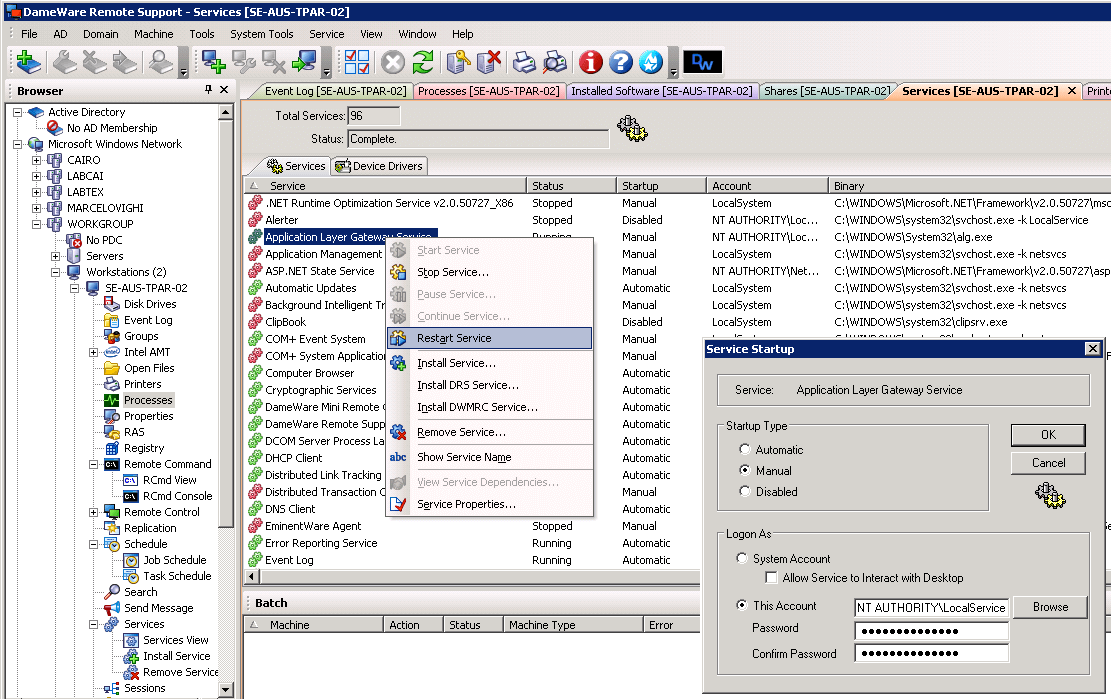
Task: Click the server with red X disconnect icon
Action: click(489, 62)
